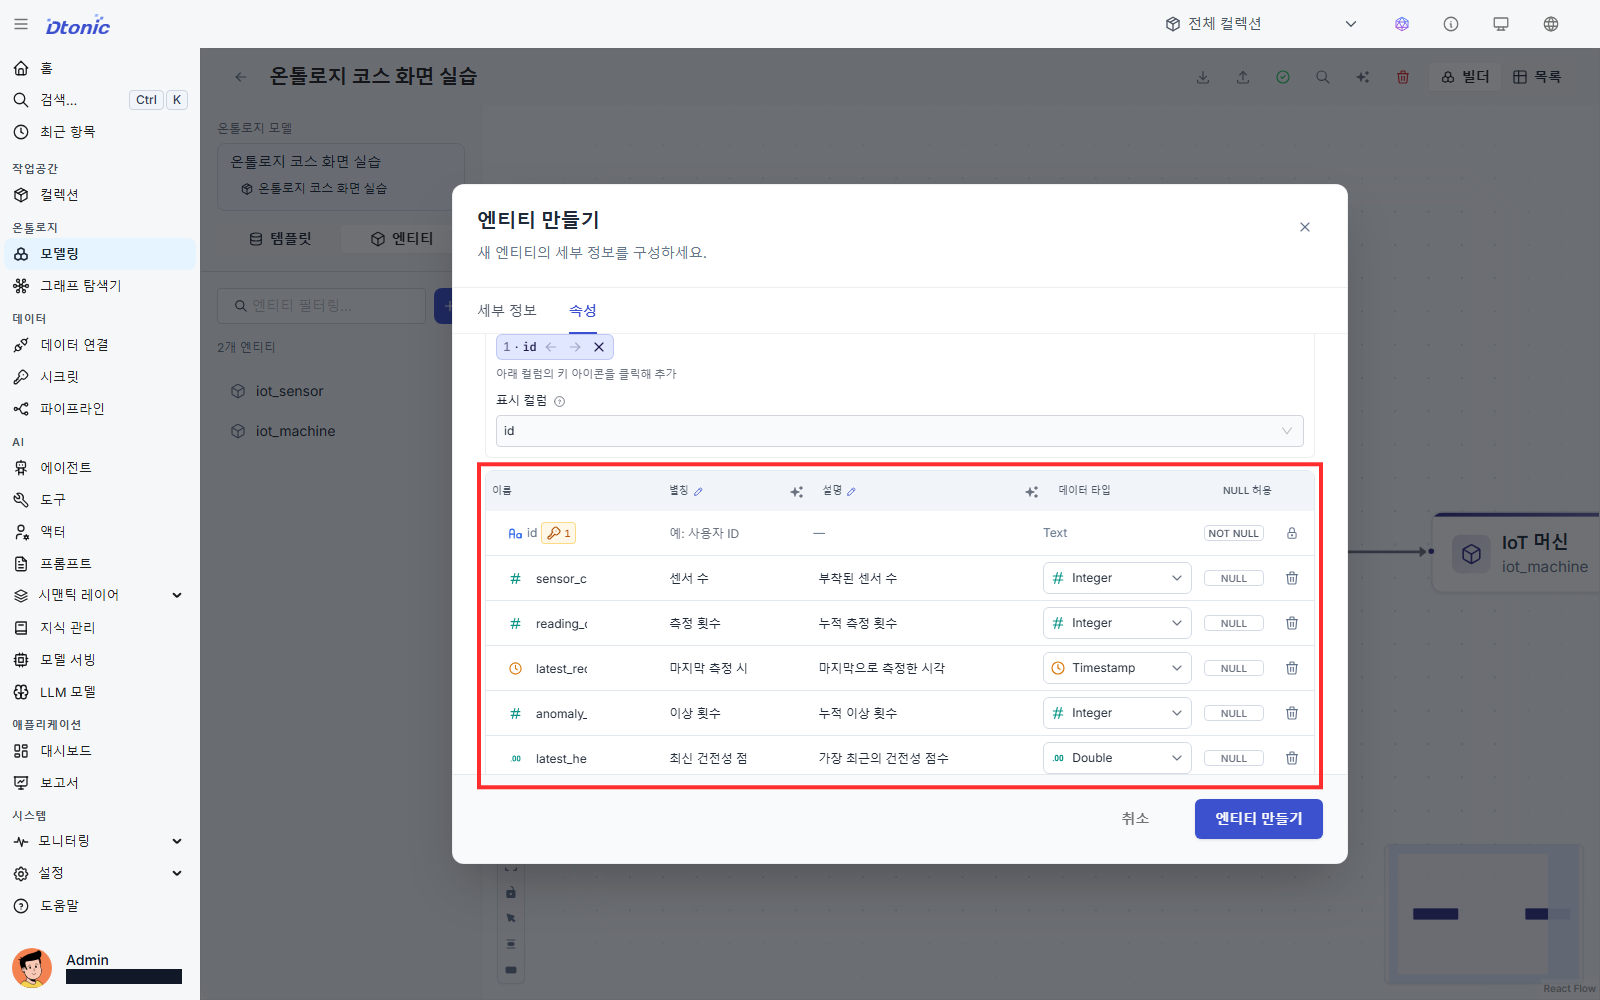The image size is (1600, 1000).
Task: Click the AI sparkle next to alias header
Action: pyautogui.click(x=797, y=492)
